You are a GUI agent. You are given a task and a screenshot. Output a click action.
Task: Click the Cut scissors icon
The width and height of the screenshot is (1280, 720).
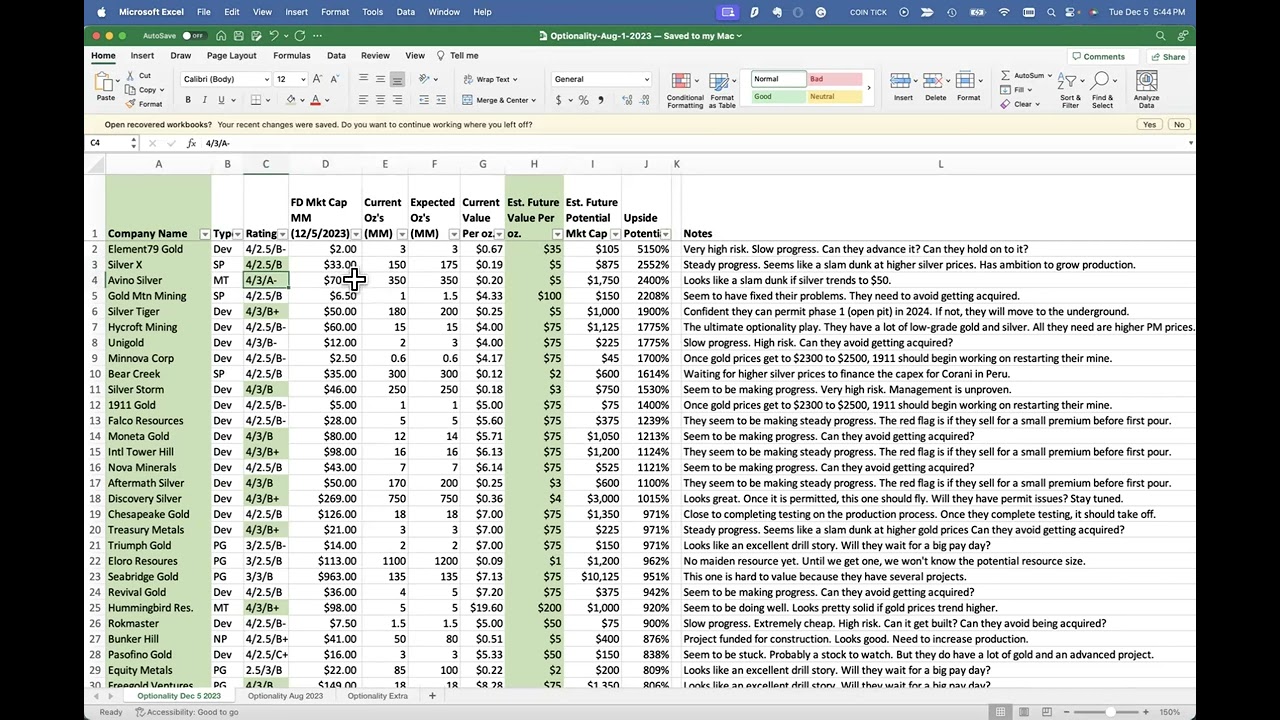(x=132, y=76)
